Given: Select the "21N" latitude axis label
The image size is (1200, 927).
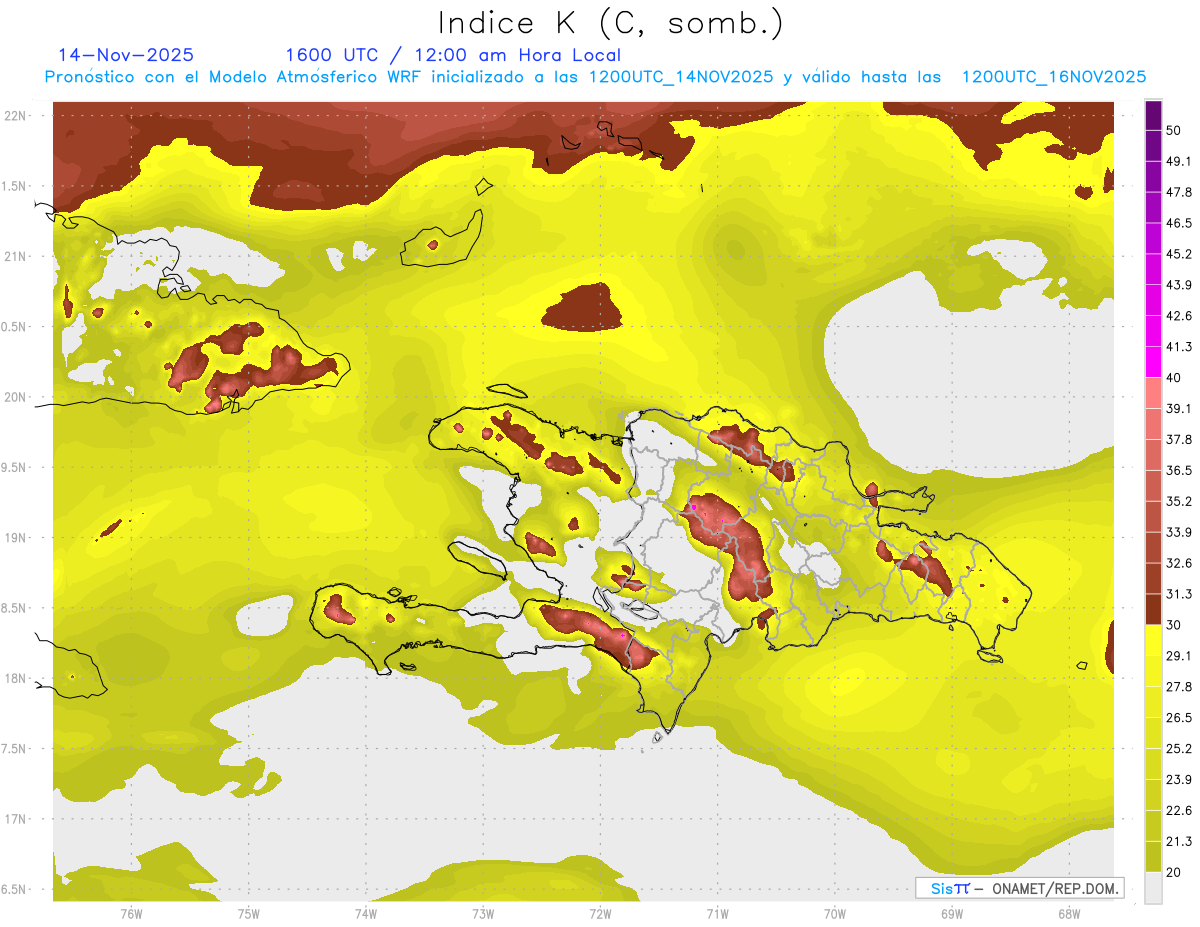Looking at the screenshot, I should pos(17,257).
